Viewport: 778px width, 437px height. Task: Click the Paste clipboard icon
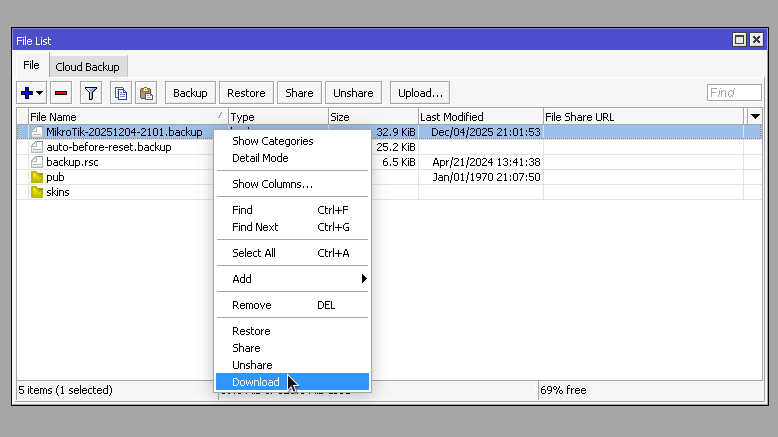tap(146, 93)
